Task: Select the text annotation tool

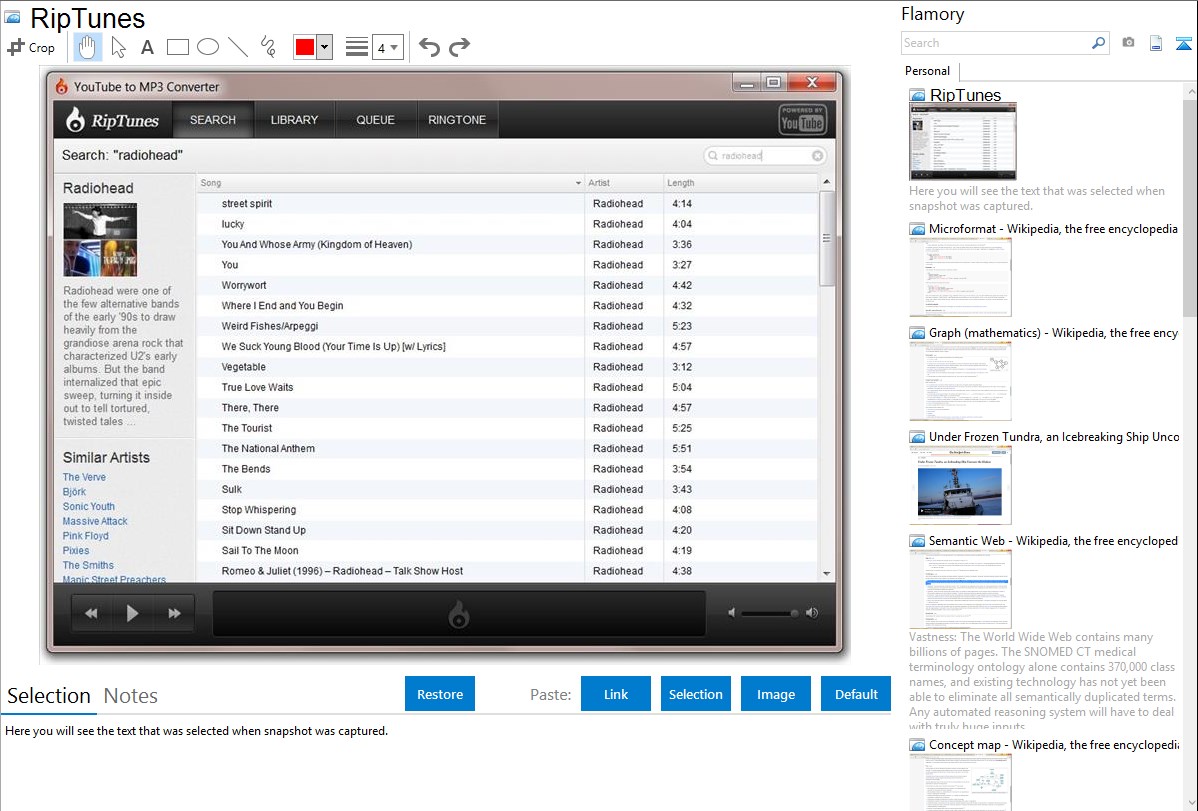Action: (147, 47)
